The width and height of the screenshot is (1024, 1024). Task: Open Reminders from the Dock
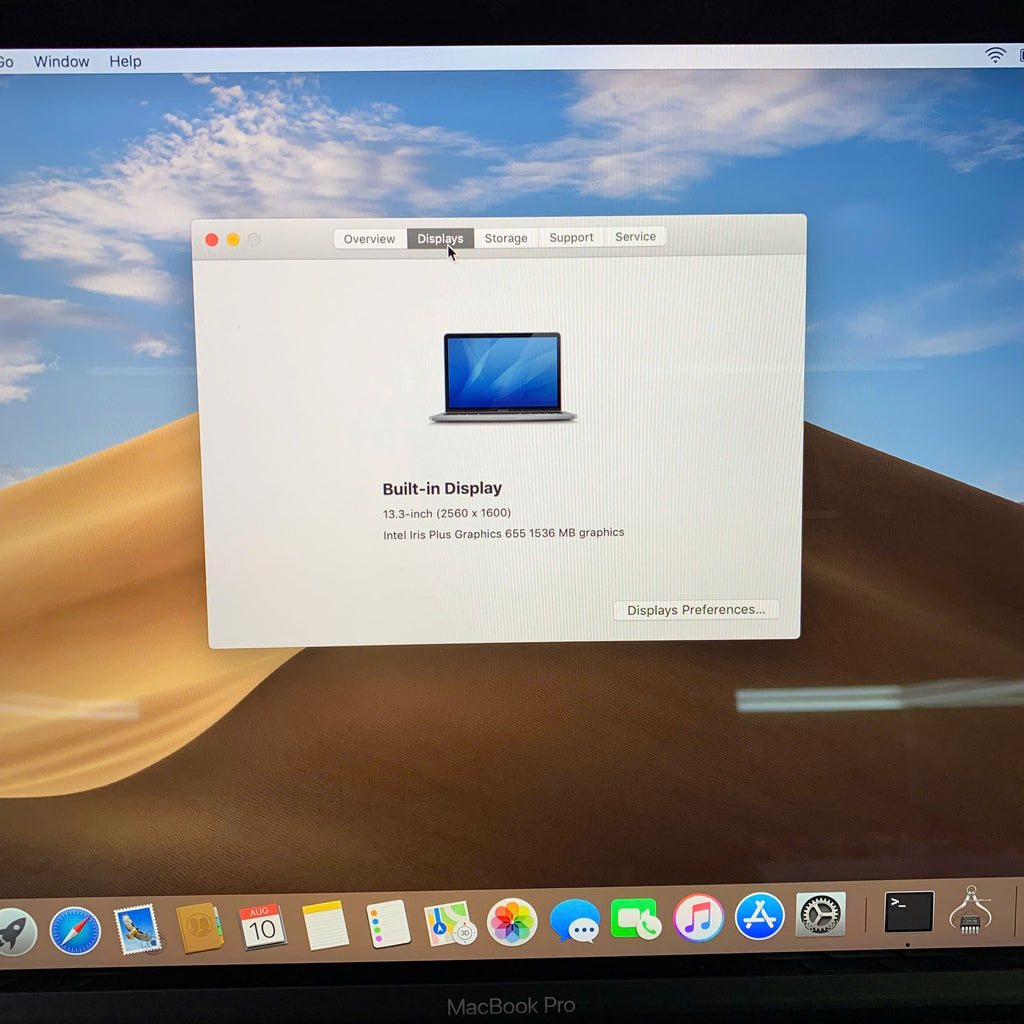[387, 924]
